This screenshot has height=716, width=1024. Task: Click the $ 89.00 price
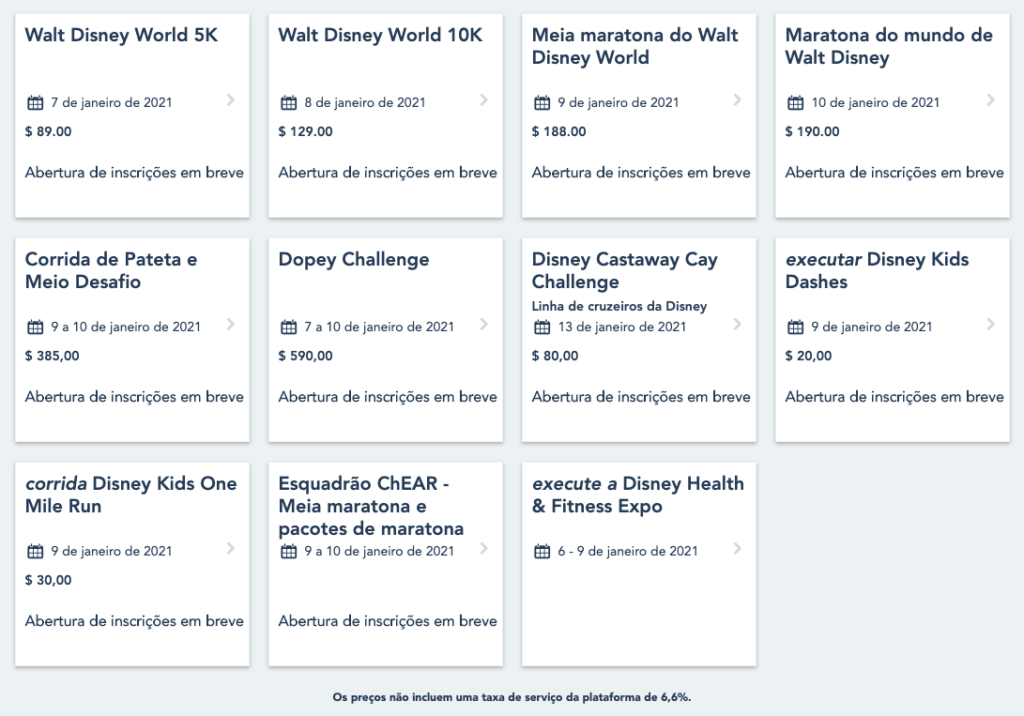[48, 131]
